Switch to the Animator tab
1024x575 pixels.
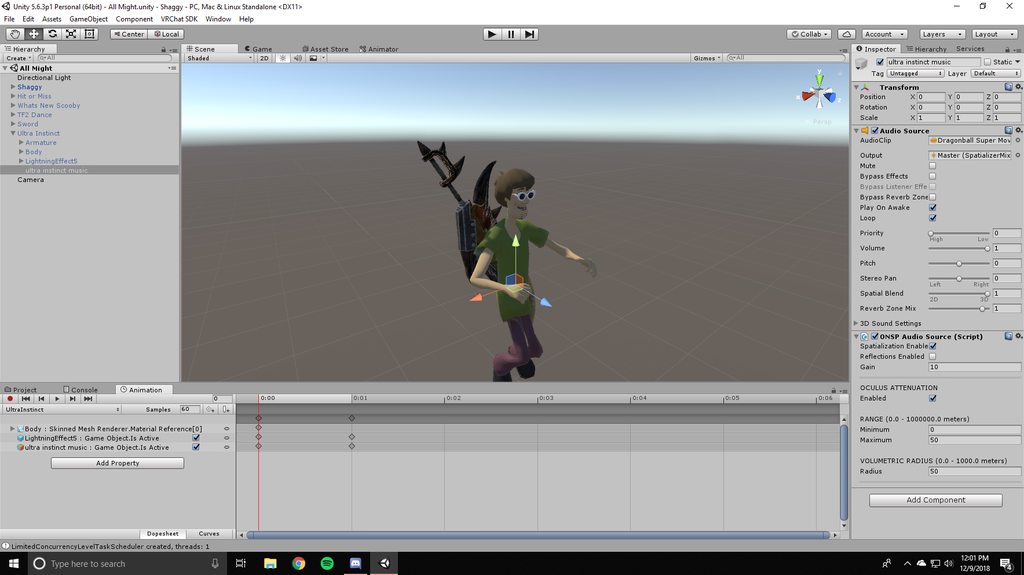[x=379, y=49]
